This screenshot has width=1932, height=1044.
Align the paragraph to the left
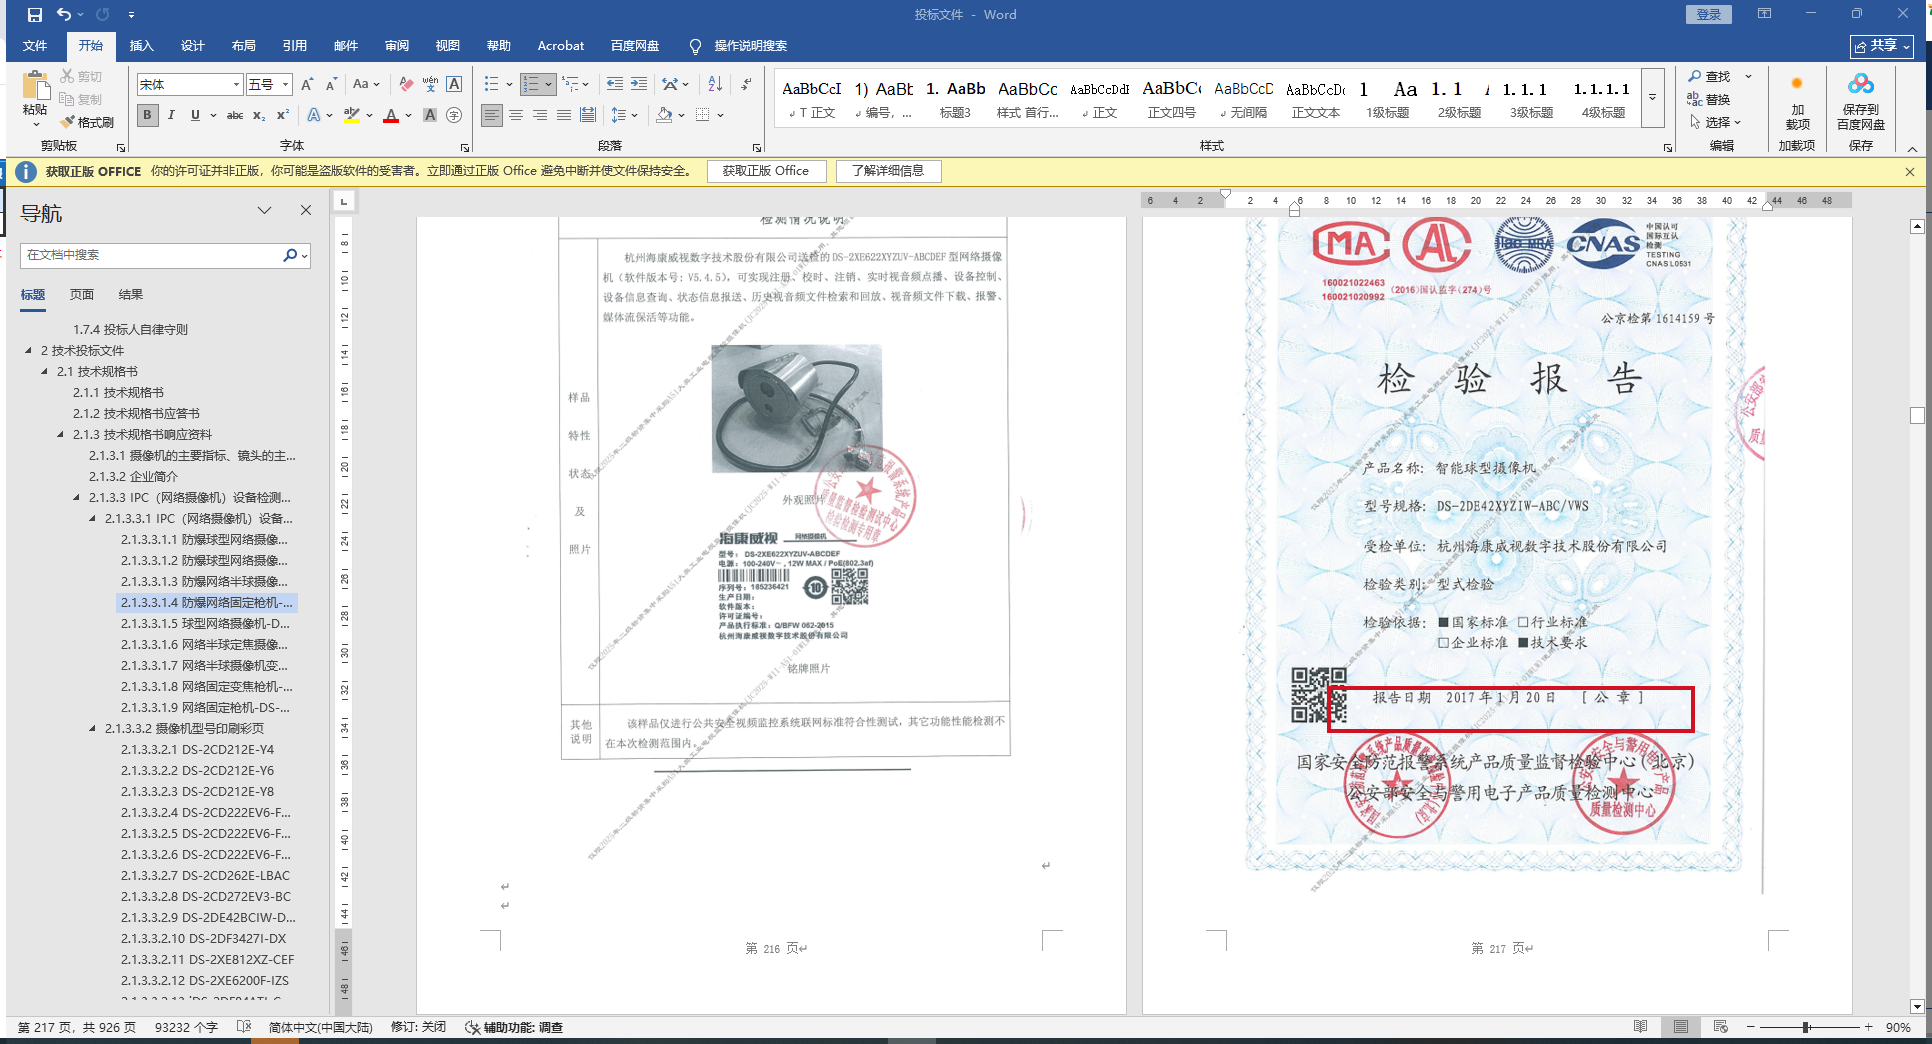(x=492, y=115)
